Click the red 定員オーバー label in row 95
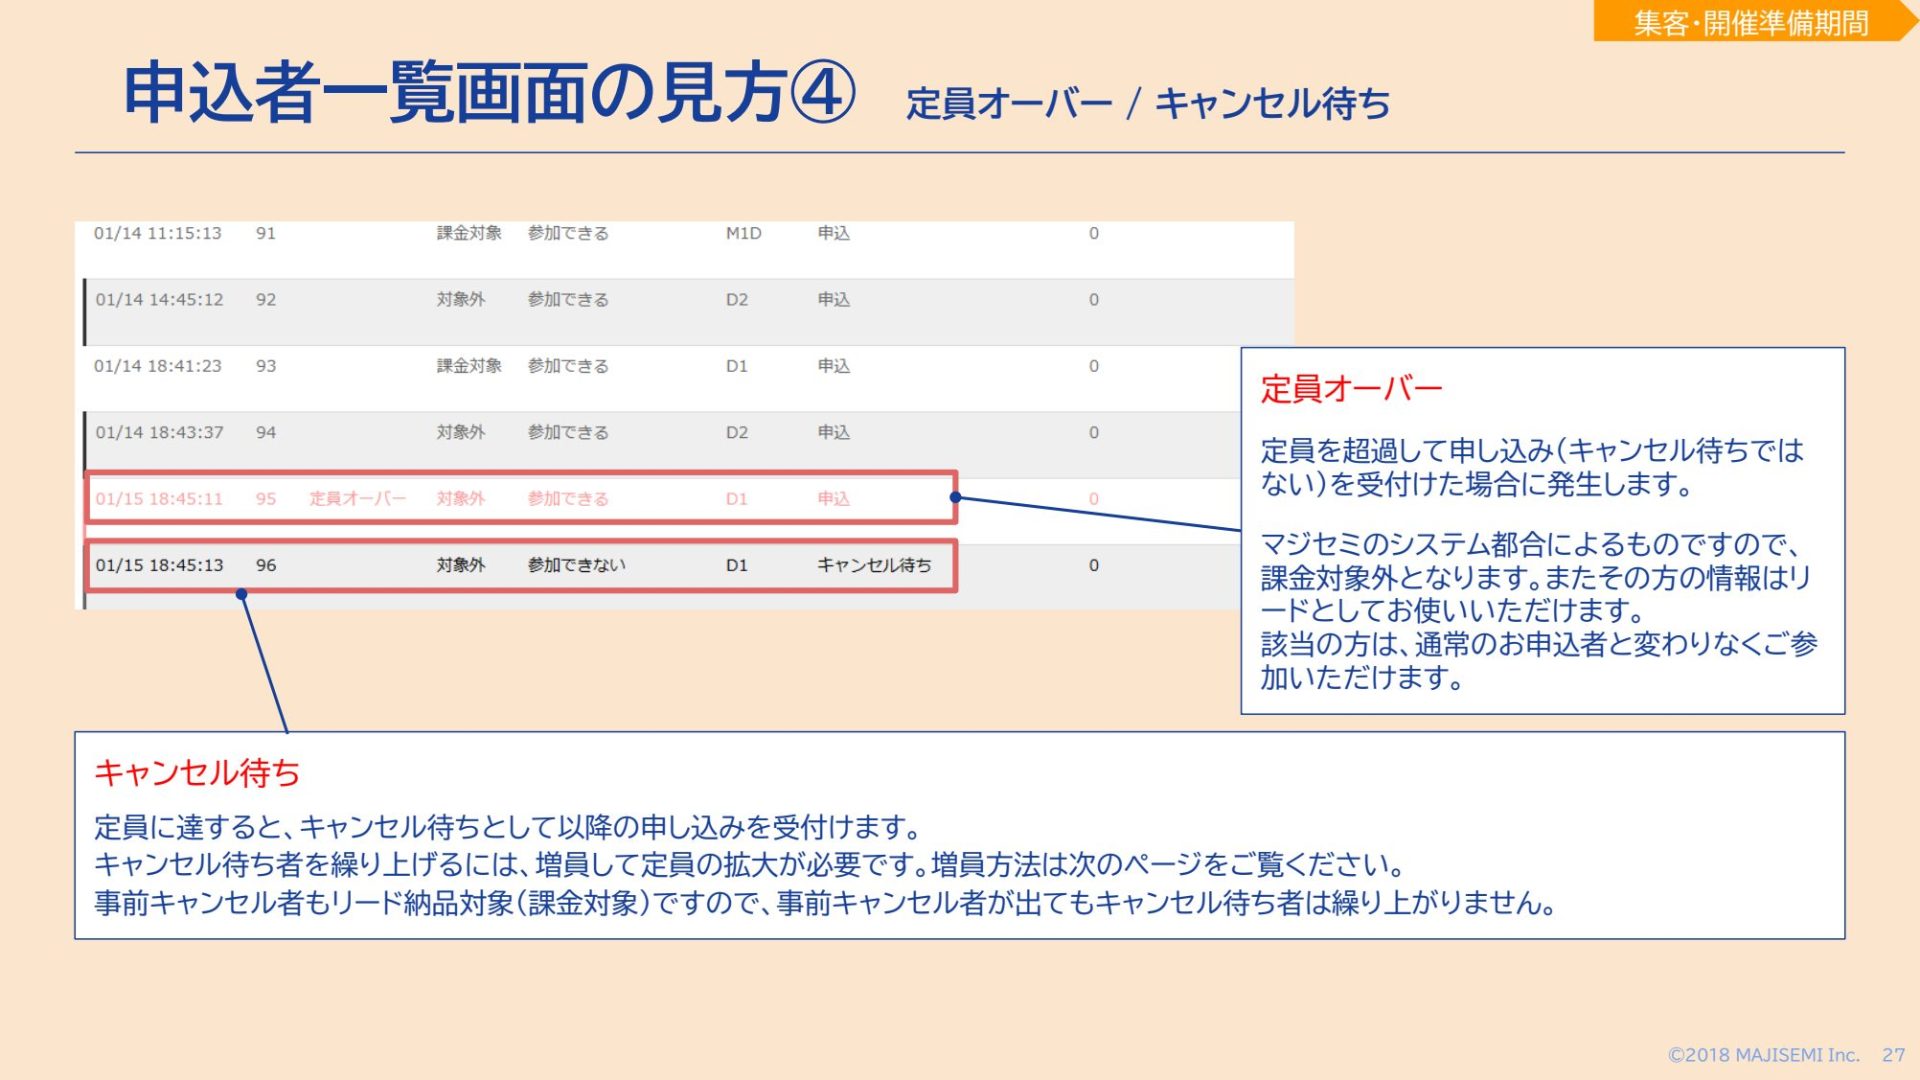1920x1080 pixels. tap(357, 499)
